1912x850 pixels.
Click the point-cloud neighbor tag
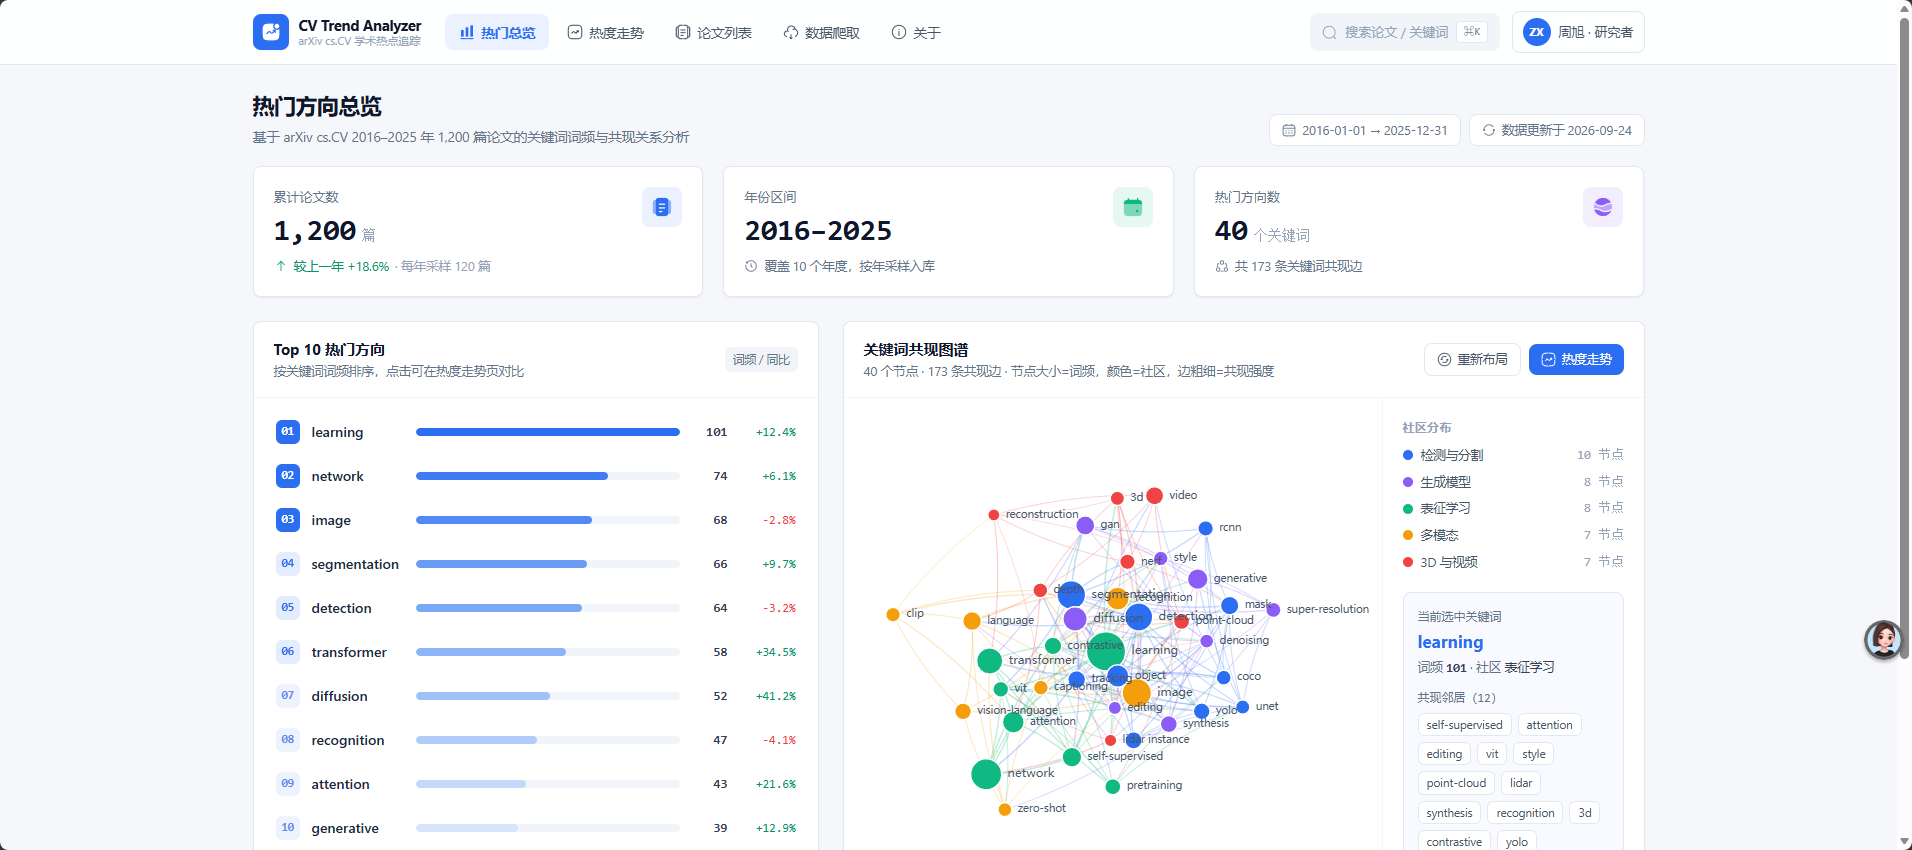[1456, 783]
